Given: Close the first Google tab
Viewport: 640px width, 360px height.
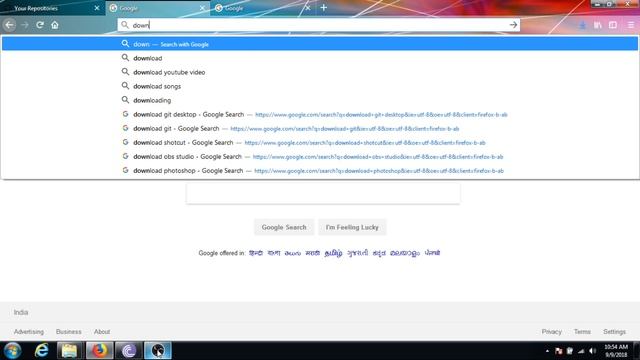Looking at the screenshot, I should tap(202, 8).
